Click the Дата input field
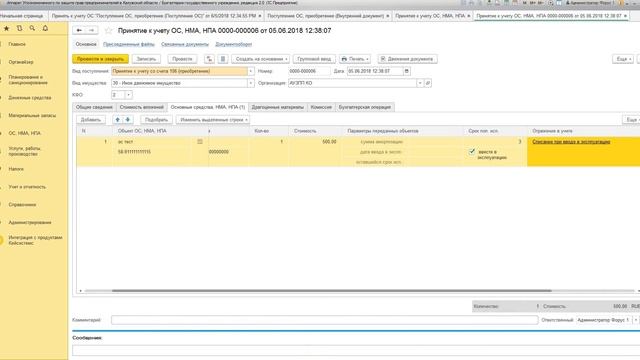 (375, 71)
